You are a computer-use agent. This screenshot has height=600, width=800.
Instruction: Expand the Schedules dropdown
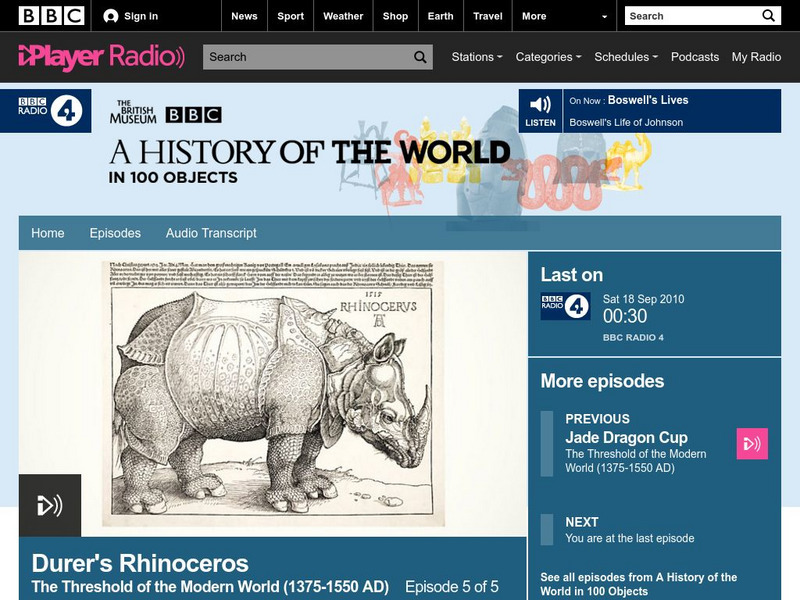625,57
